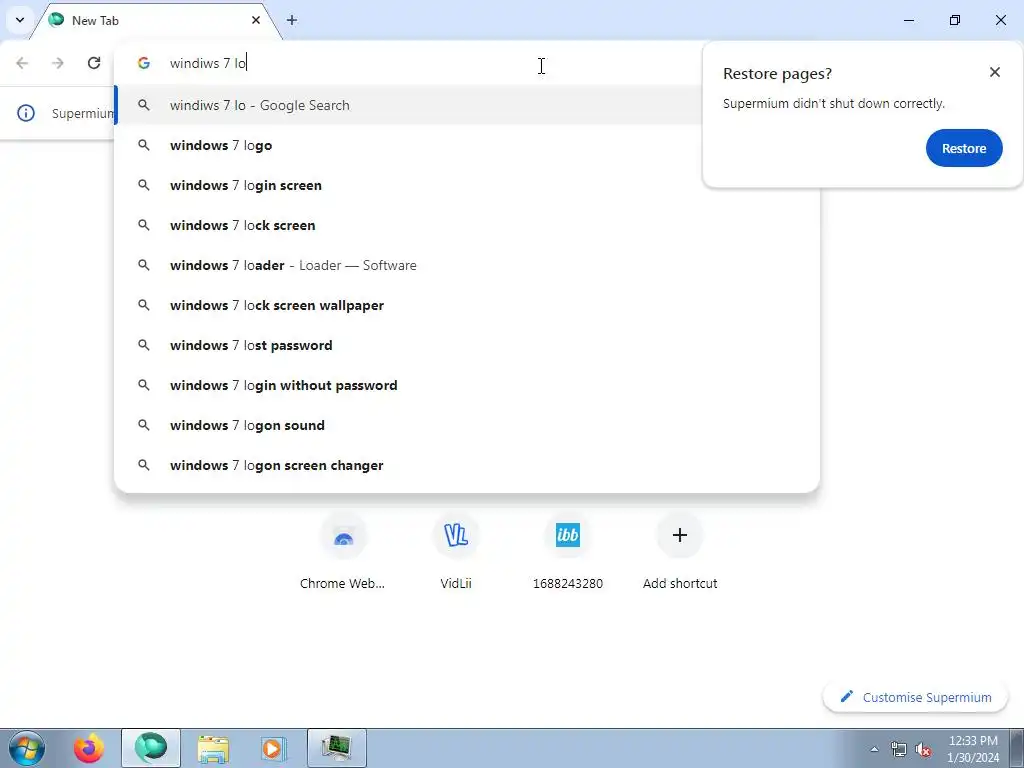The width and height of the screenshot is (1024, 768).
Task: Open a new tab with plus button
Action: coord(292,20)
